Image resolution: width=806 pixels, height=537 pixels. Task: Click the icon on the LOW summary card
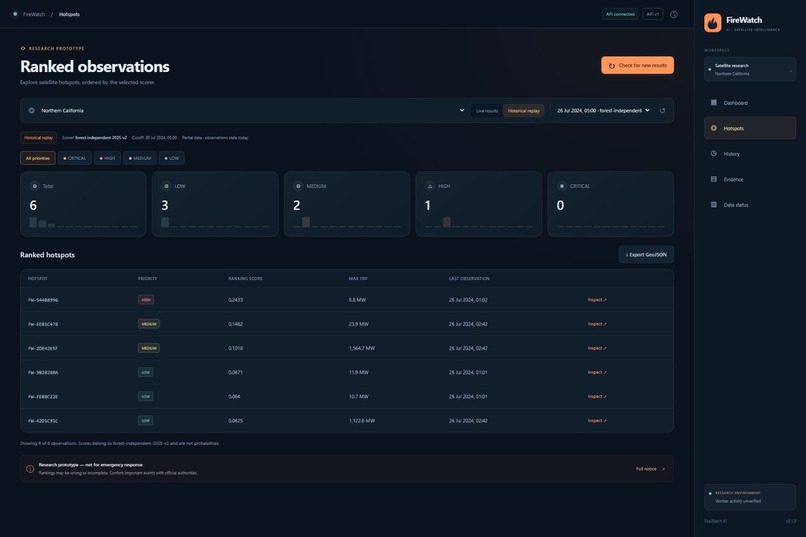[166, 186]
